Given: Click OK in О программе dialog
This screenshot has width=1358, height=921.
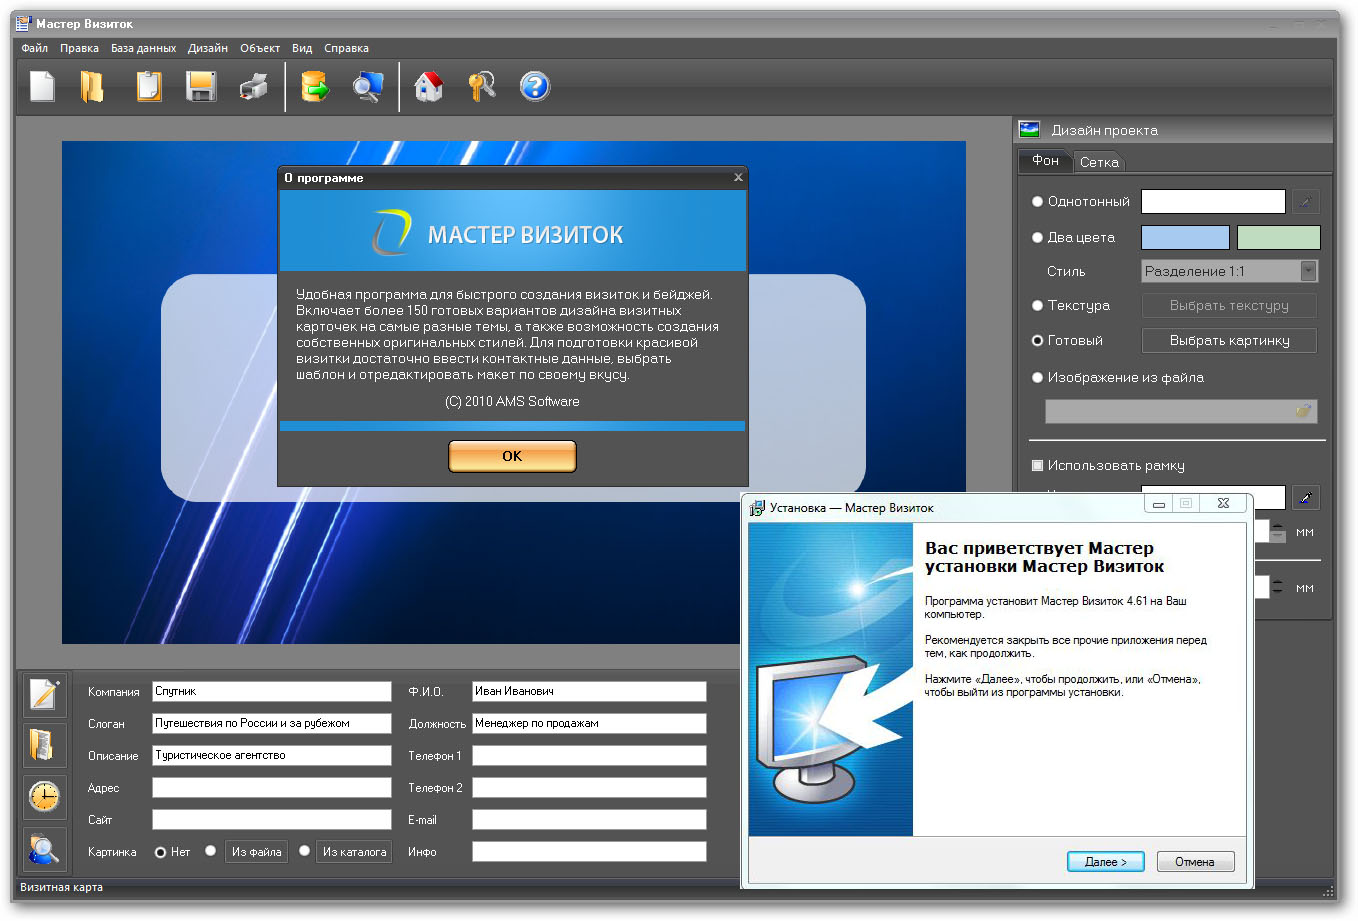Looking at the screenshot, I should [x=512, y=456].
